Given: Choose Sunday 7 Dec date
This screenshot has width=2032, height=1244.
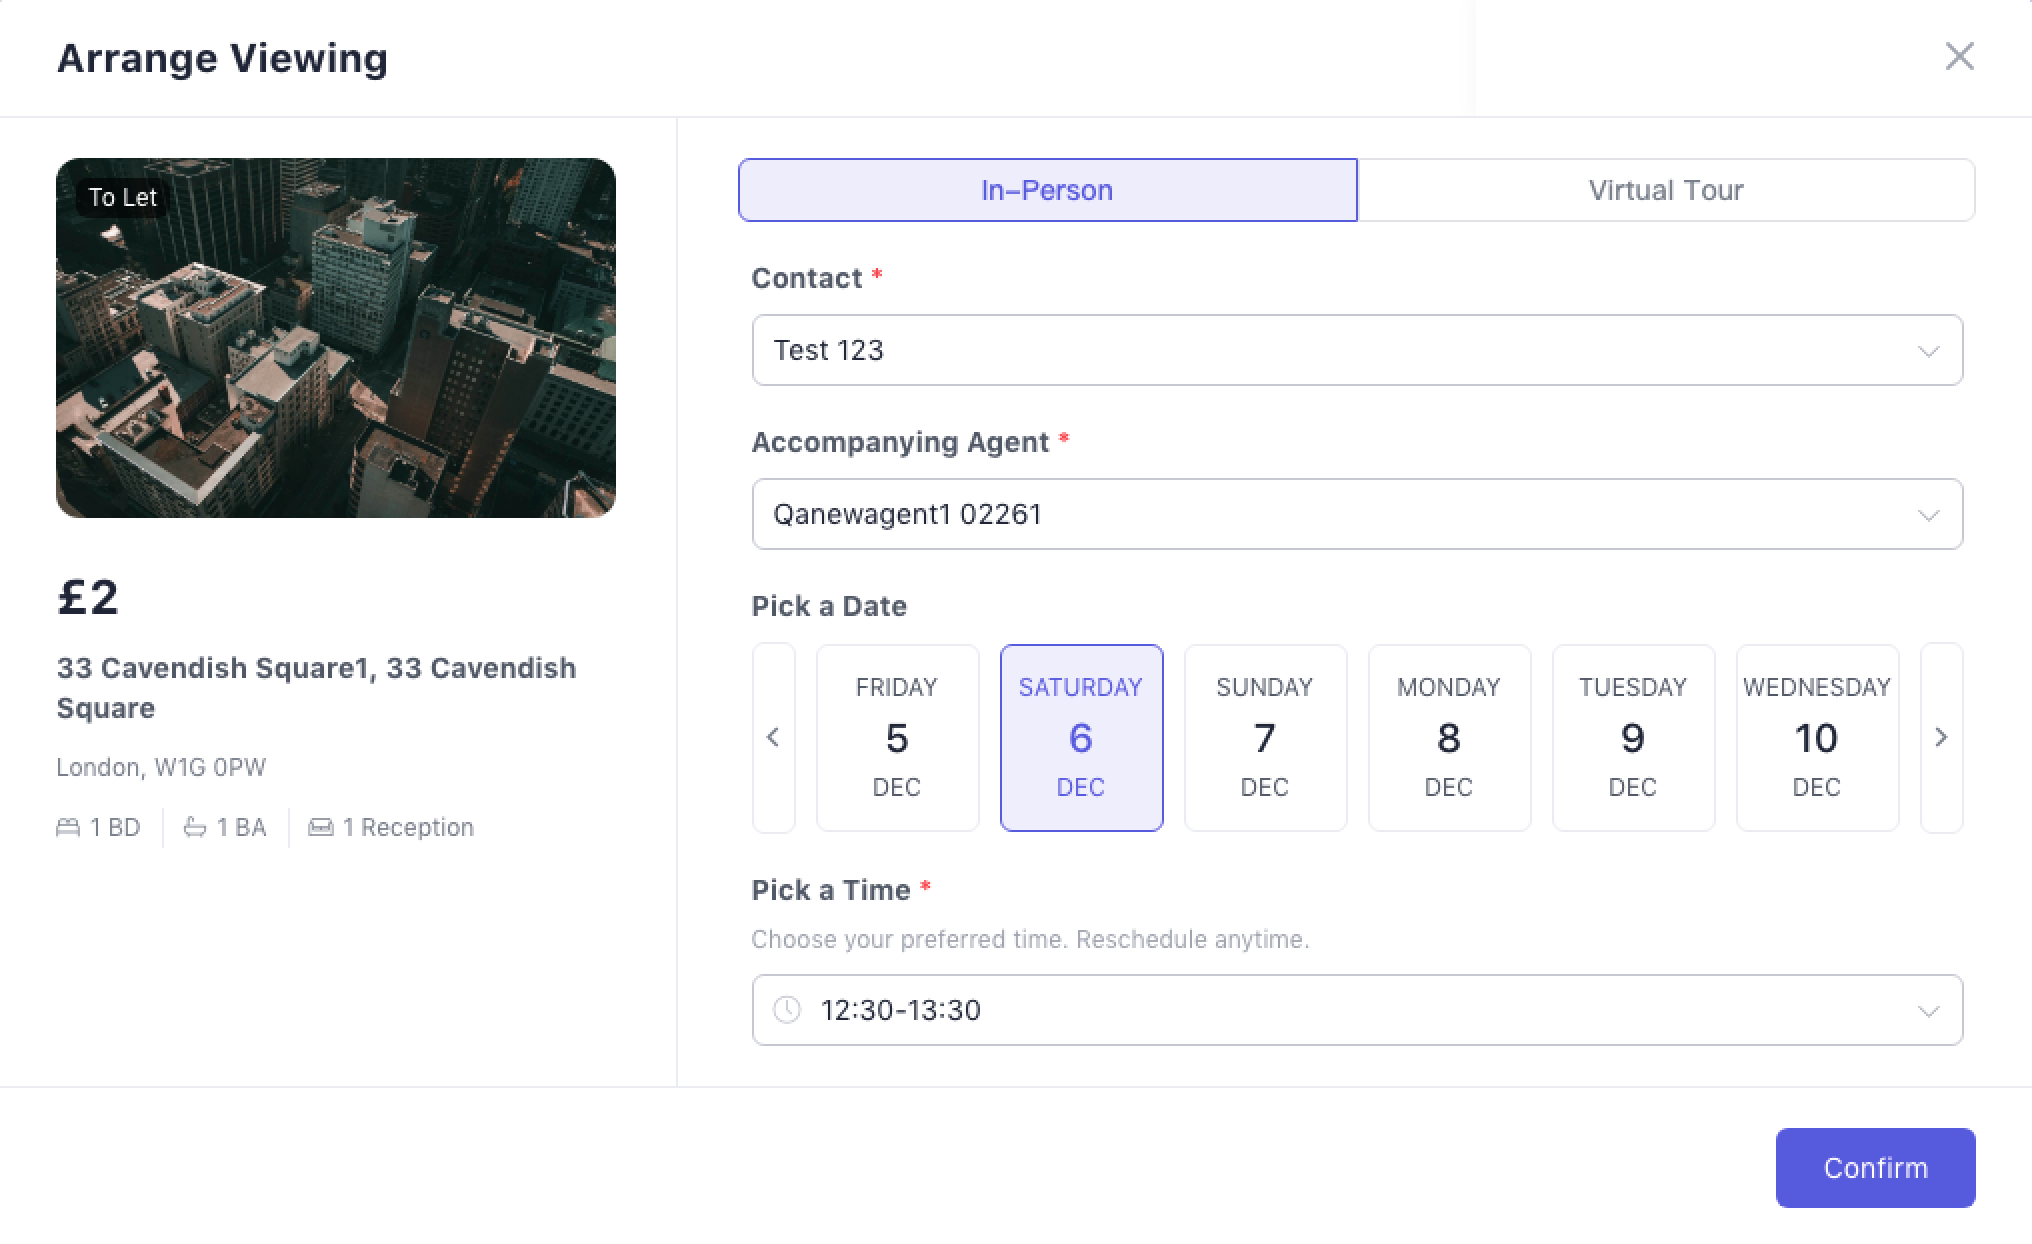Looking at the screenshot, I should click(1265, 738).
